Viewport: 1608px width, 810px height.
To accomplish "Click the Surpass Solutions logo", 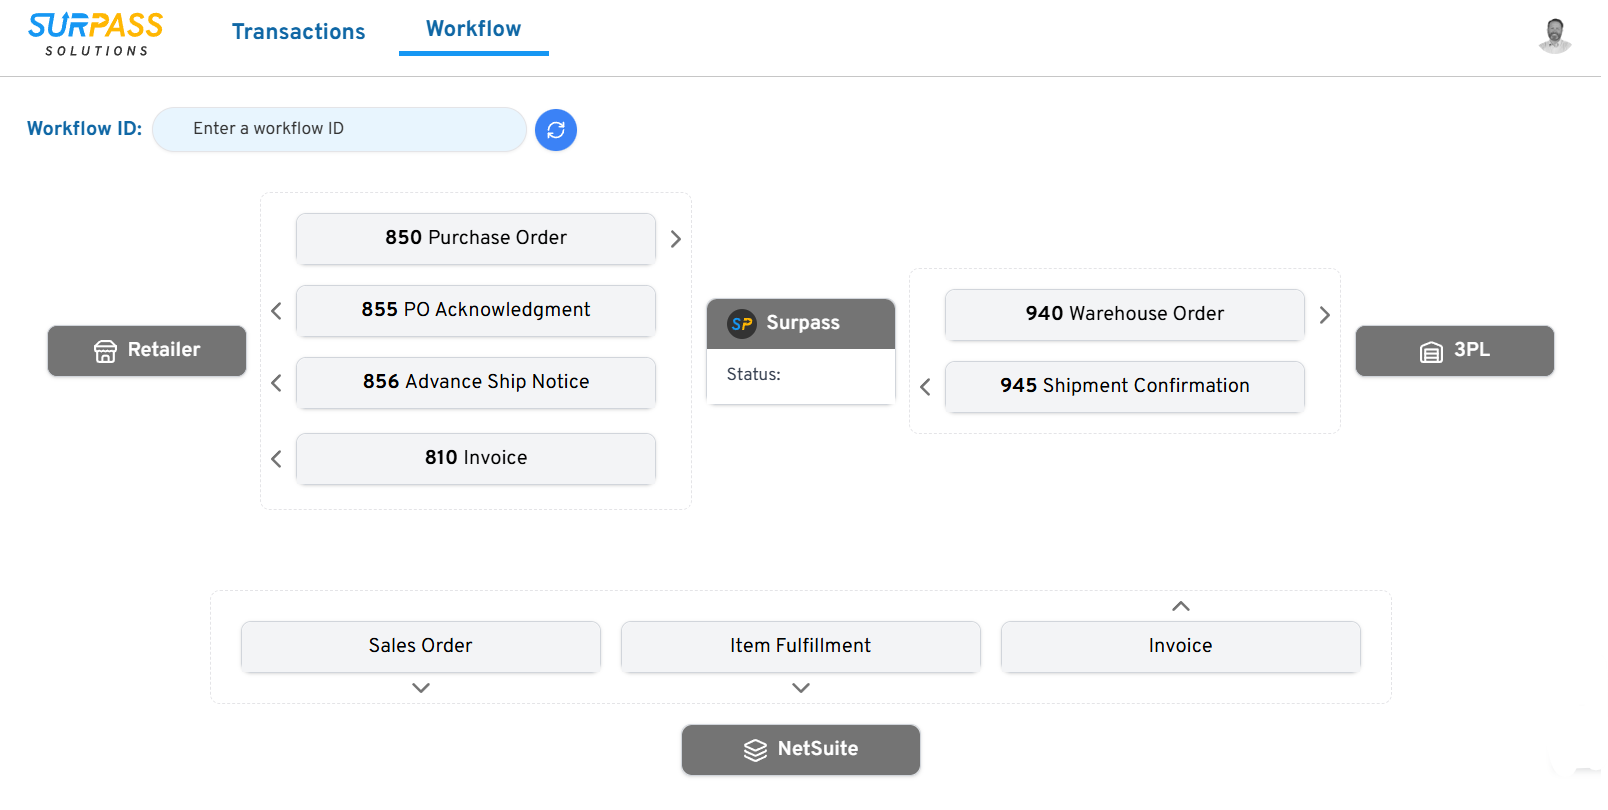I will click(96, 35).
